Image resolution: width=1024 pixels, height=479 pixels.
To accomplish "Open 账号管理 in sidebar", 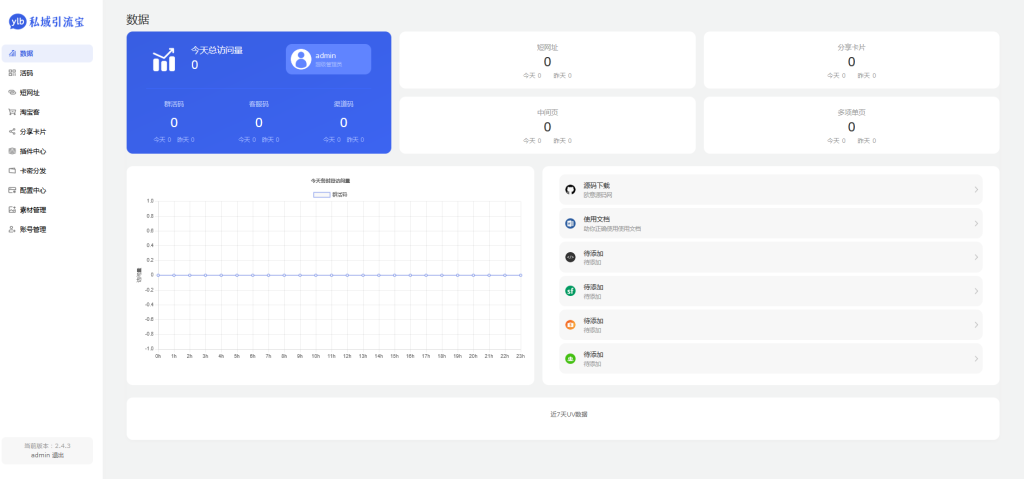I will coord(33,229).
